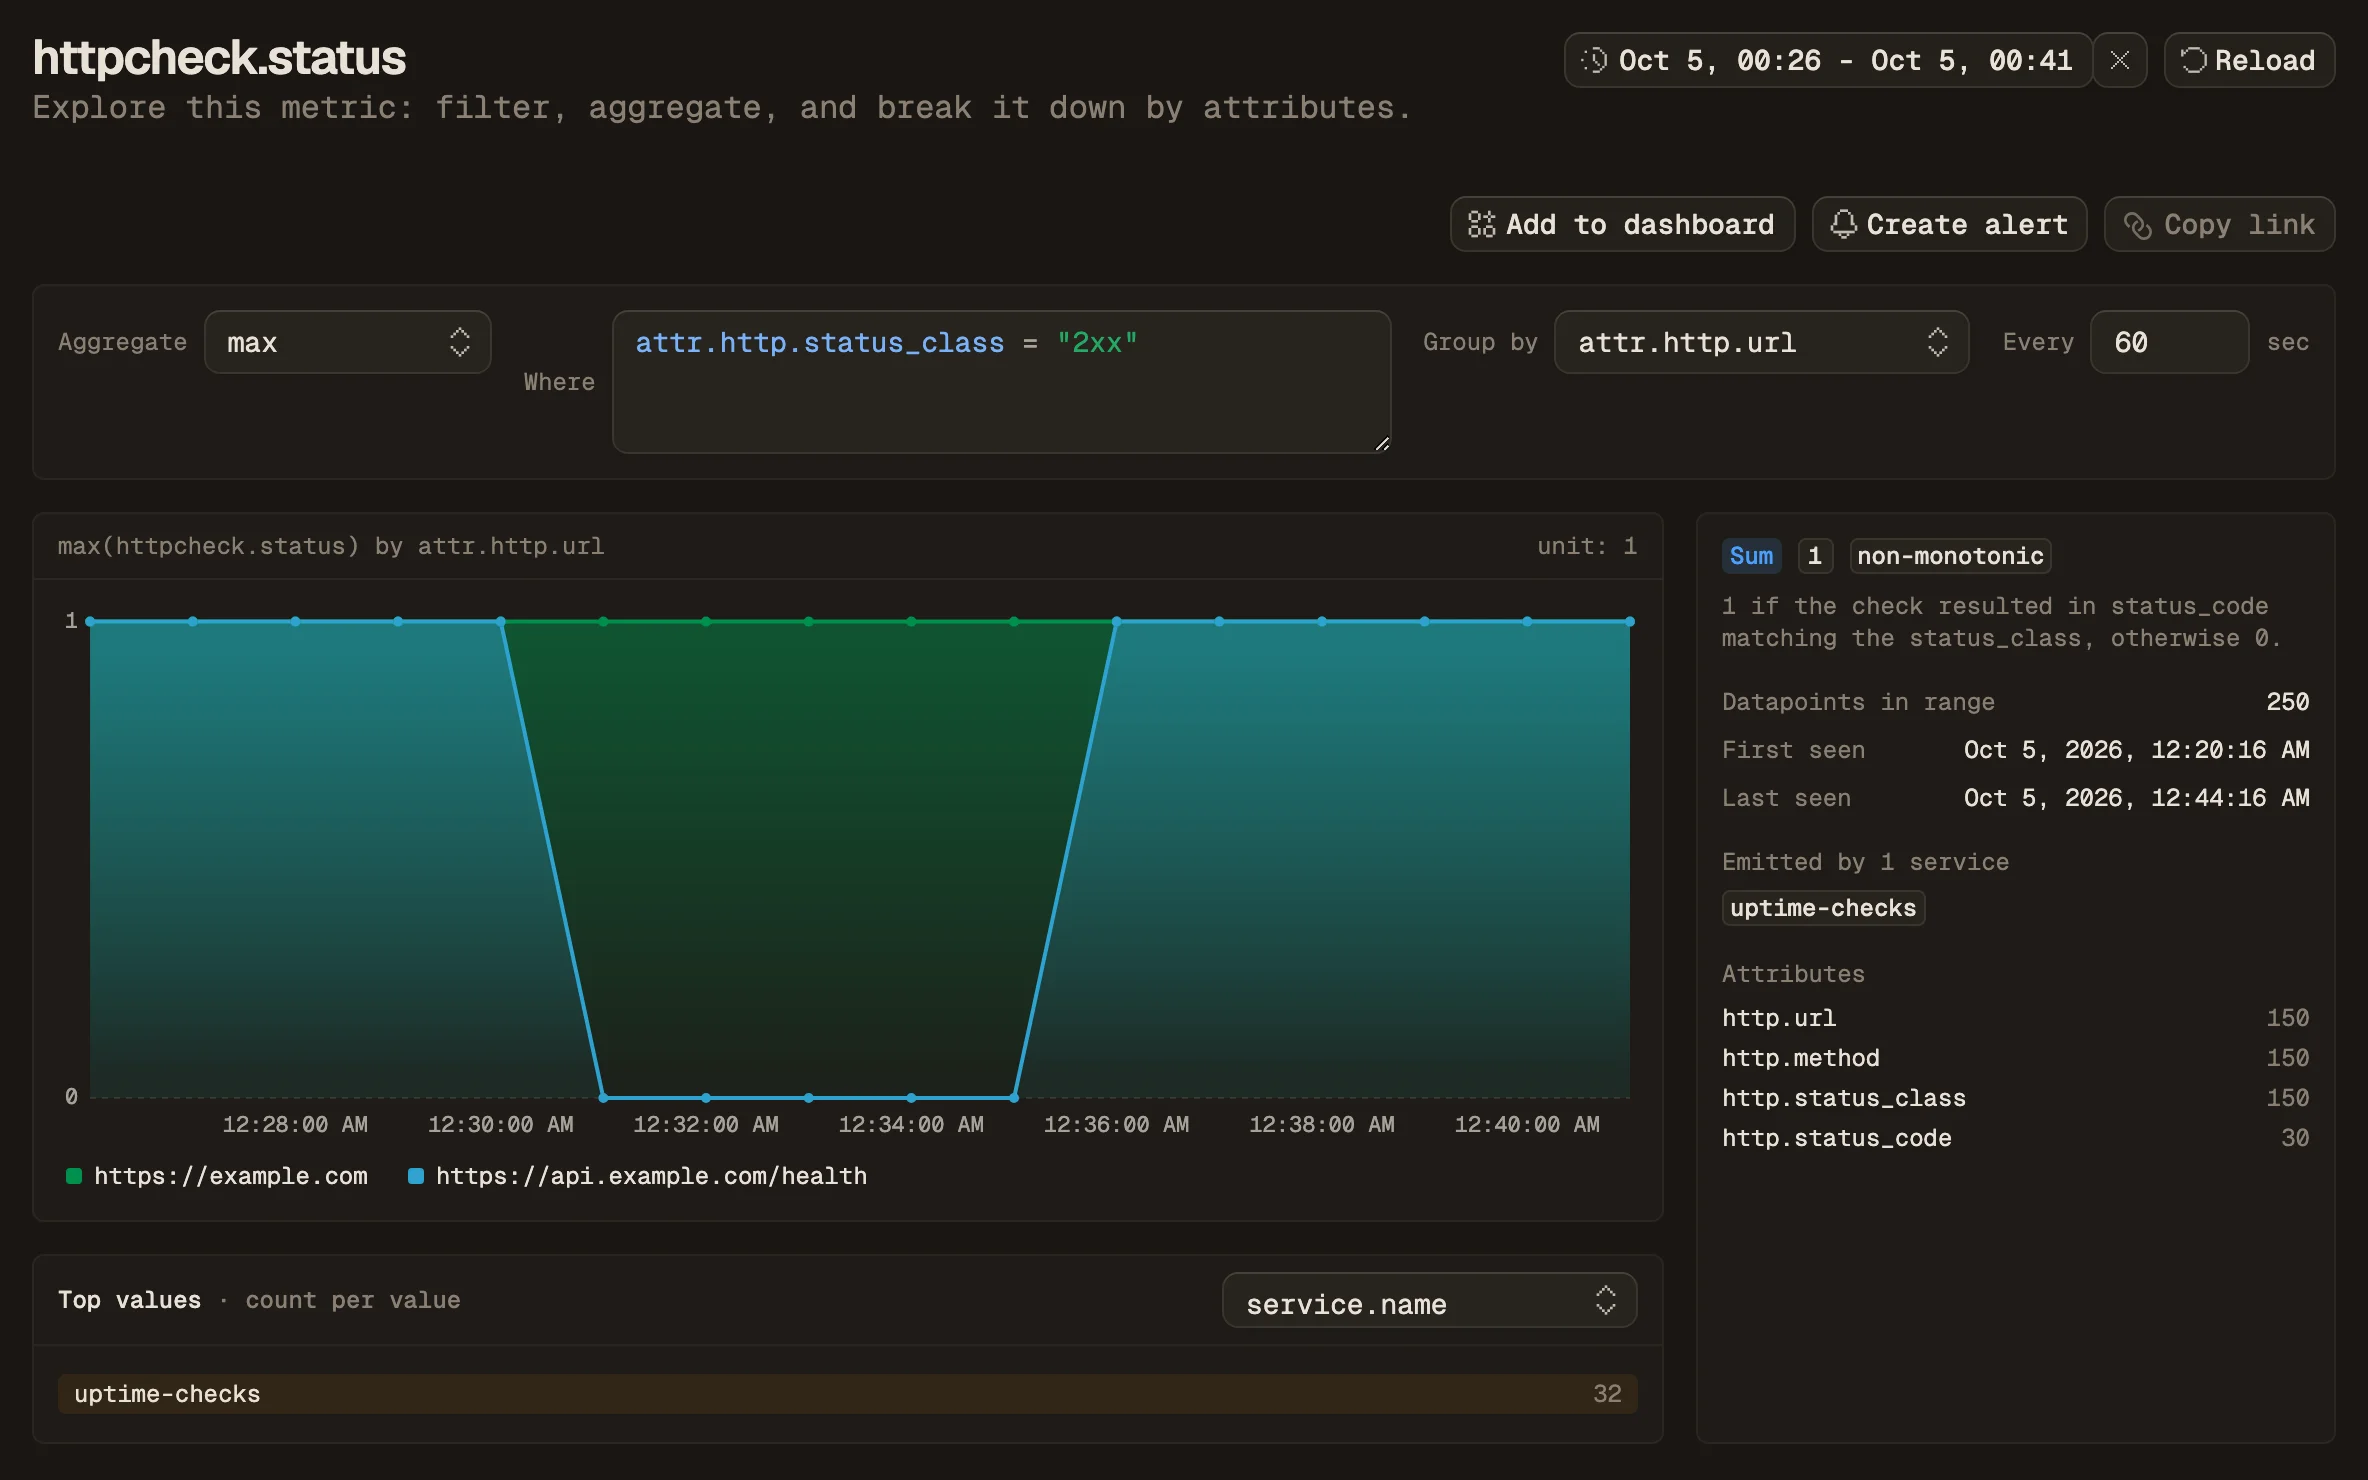Click the Where filter query field
The height and width of the screenshot is (1480, 2368).
pos(1001,382)
